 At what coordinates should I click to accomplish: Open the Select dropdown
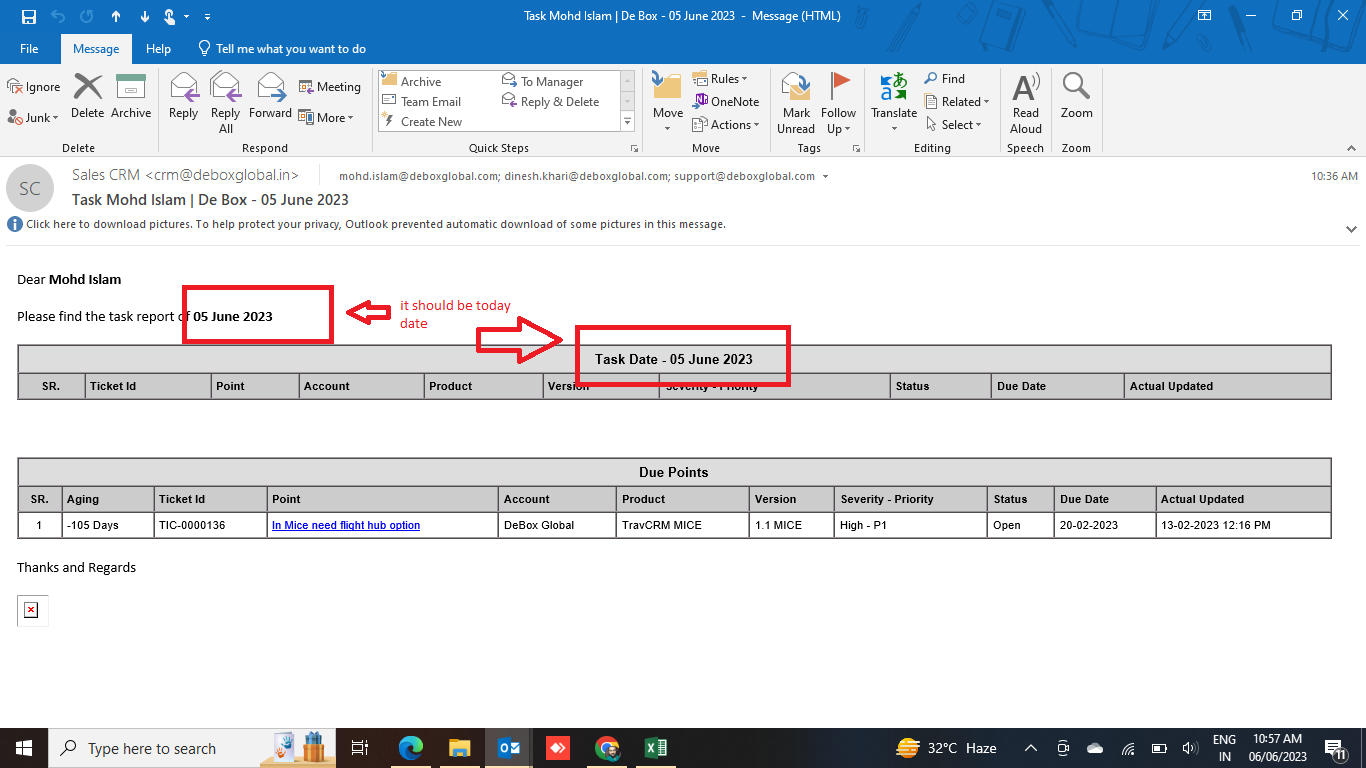(x=953, y=124)
